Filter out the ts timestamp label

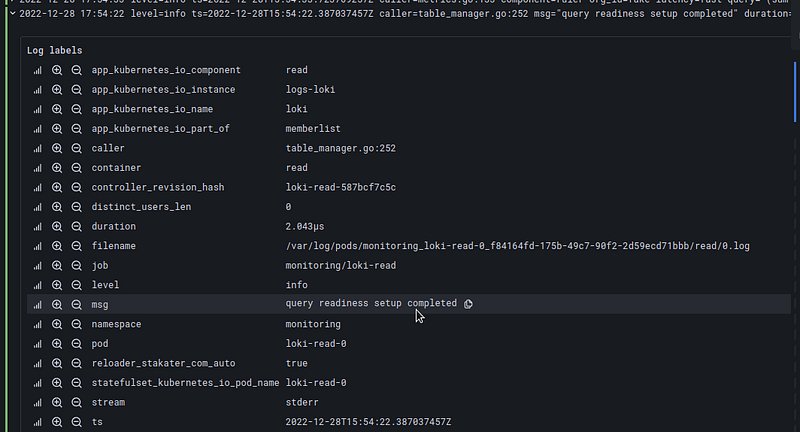coord(77,422)
